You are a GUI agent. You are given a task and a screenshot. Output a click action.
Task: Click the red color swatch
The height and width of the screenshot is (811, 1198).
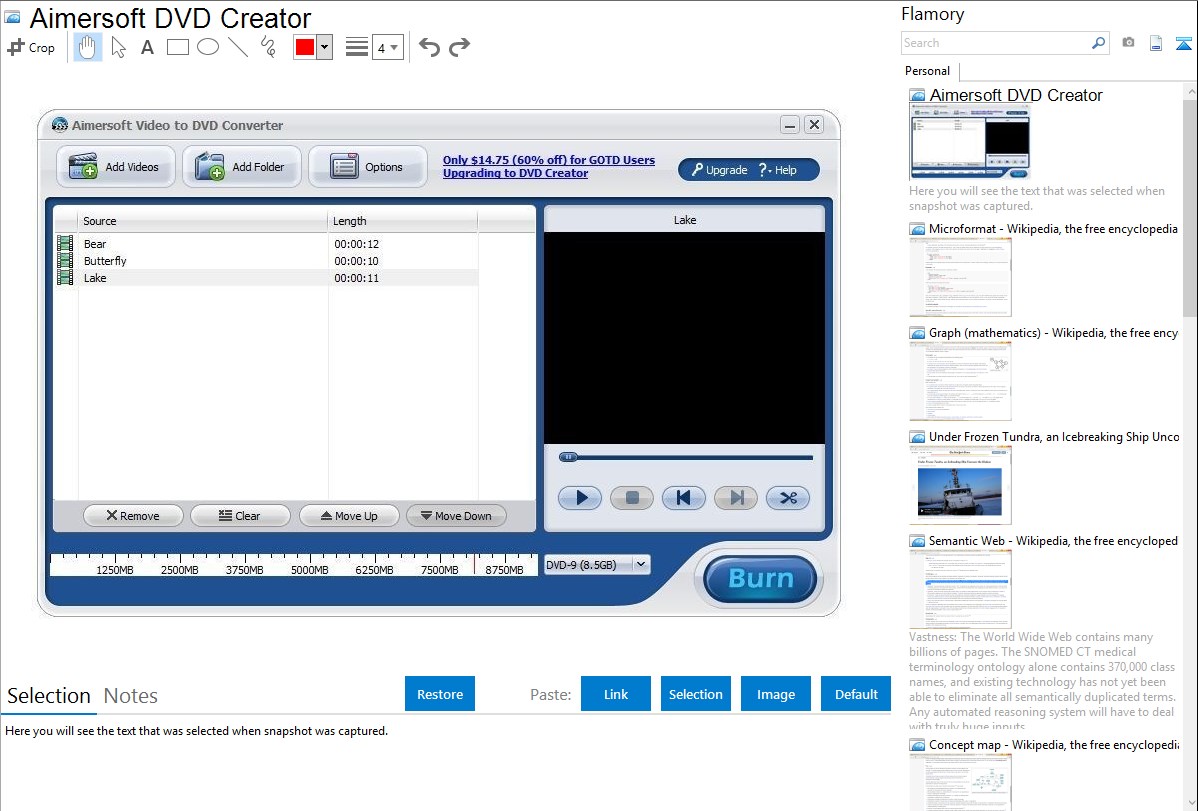(x=305, y=47)
